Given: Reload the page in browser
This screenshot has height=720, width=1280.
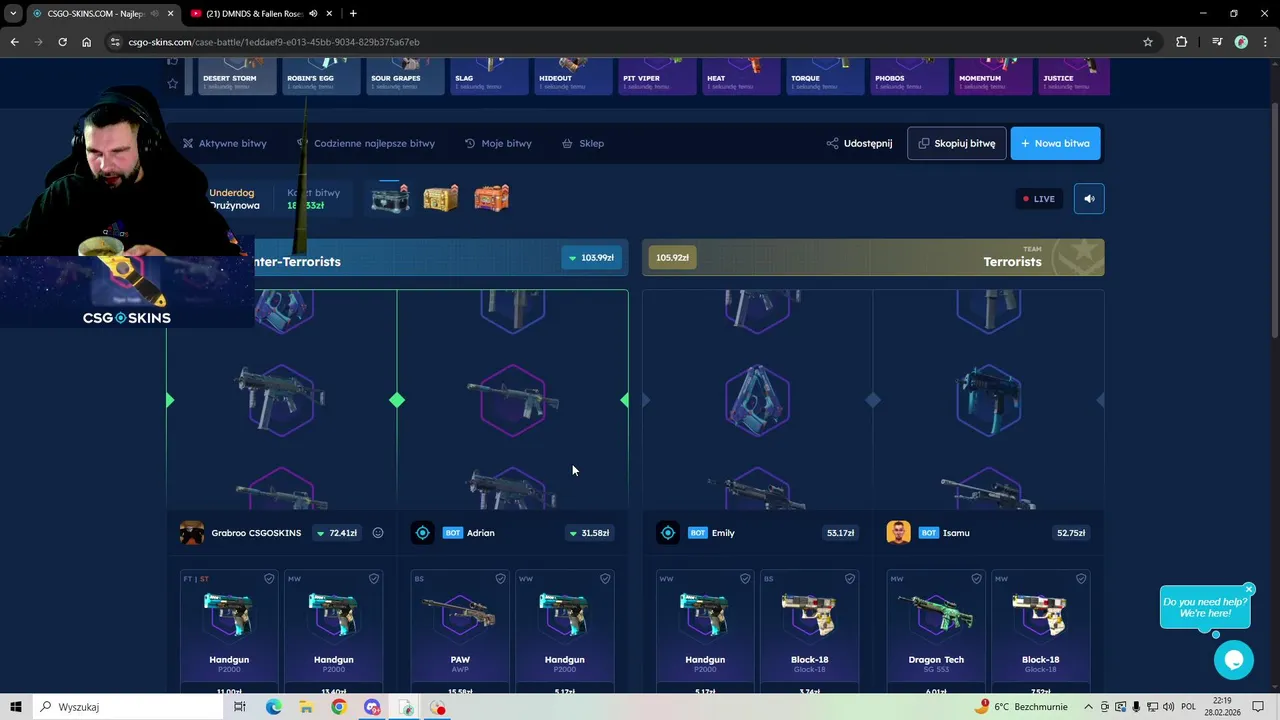Looking at the screenshot, I should (62, 42).
